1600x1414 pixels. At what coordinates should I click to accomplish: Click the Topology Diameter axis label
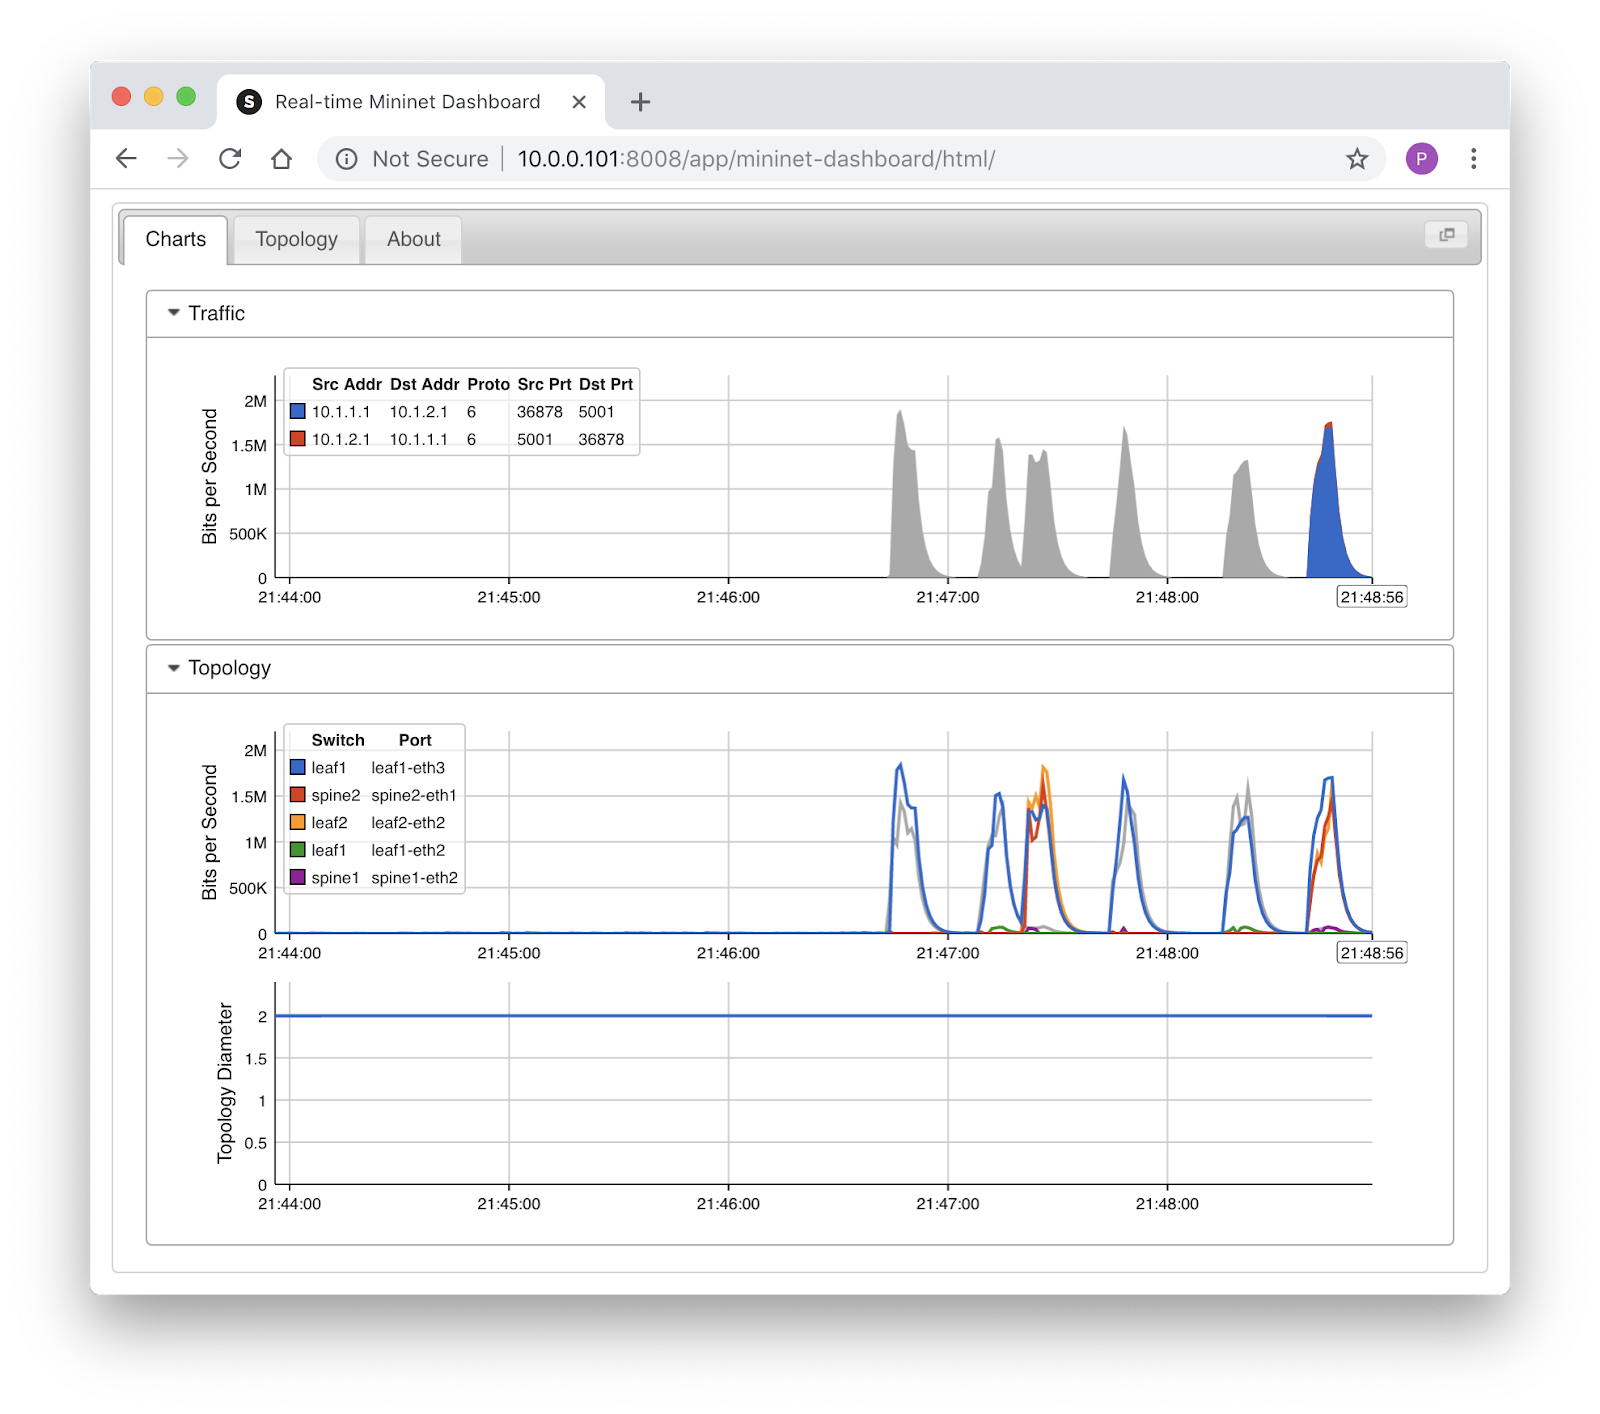(225, 1083)
